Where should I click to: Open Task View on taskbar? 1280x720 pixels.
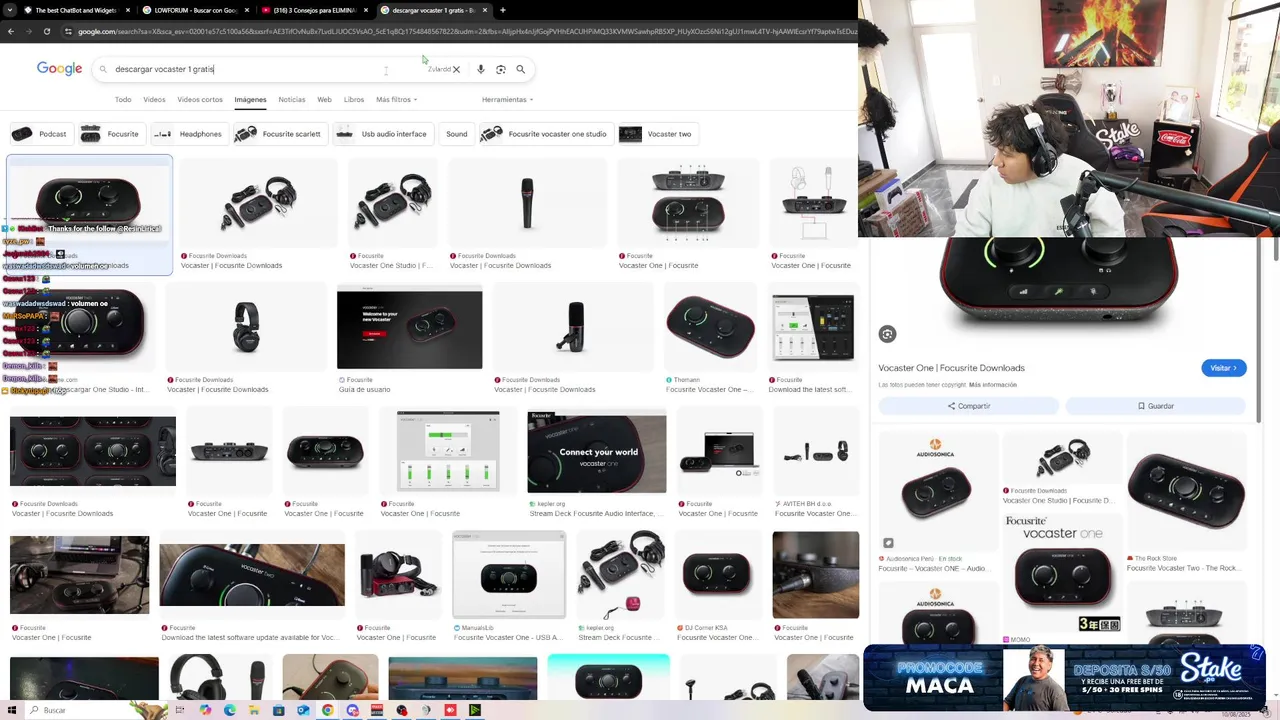181,710
